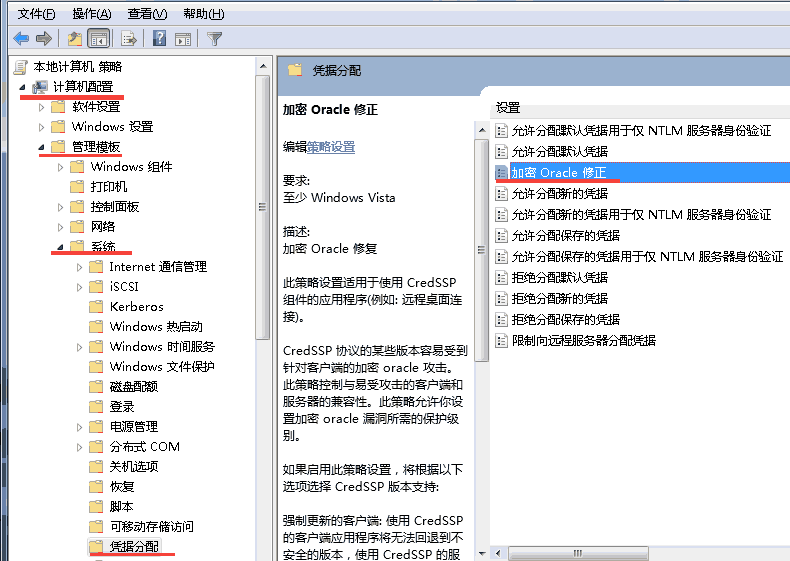Click the 策略设置 edit link
The width and height of the screenshot is (790, 561).
[x=331, y=147]
